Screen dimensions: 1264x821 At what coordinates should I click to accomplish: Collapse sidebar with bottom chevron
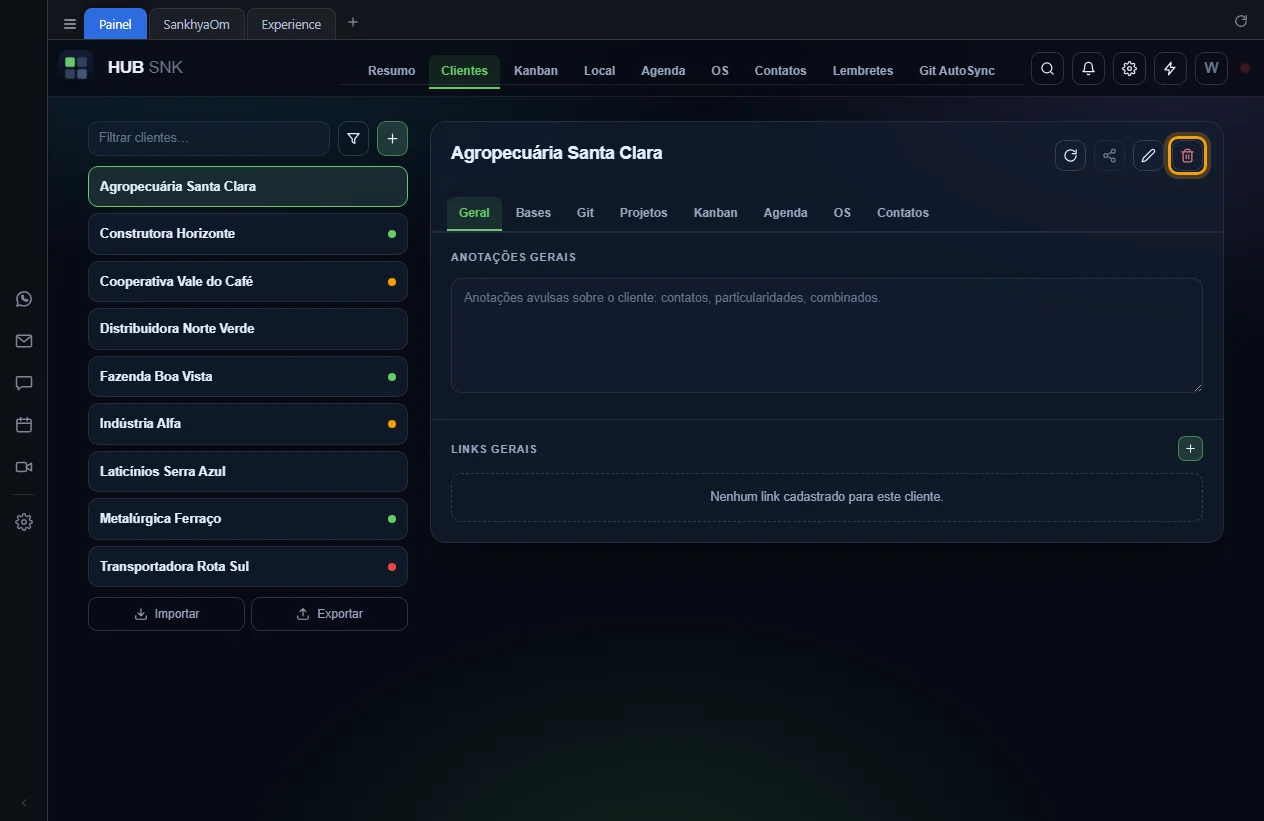[x=24, y=803]
